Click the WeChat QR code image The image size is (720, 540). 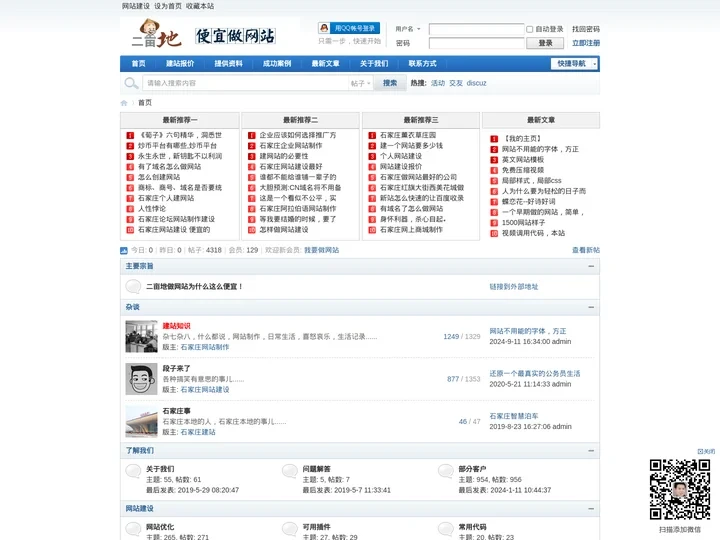680,489
